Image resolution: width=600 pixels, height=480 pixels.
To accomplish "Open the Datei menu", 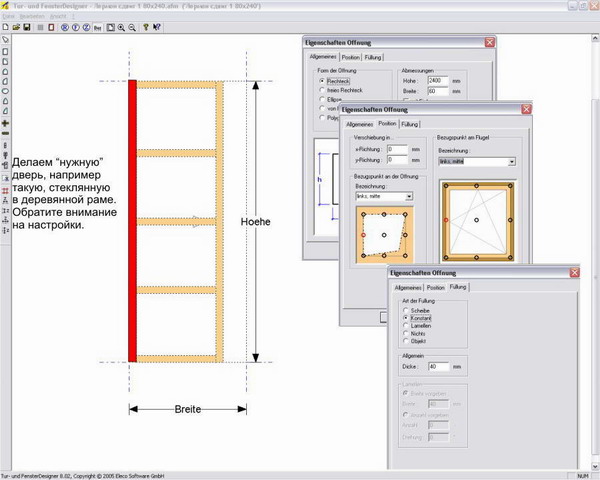I will click(x=9, y=17).
